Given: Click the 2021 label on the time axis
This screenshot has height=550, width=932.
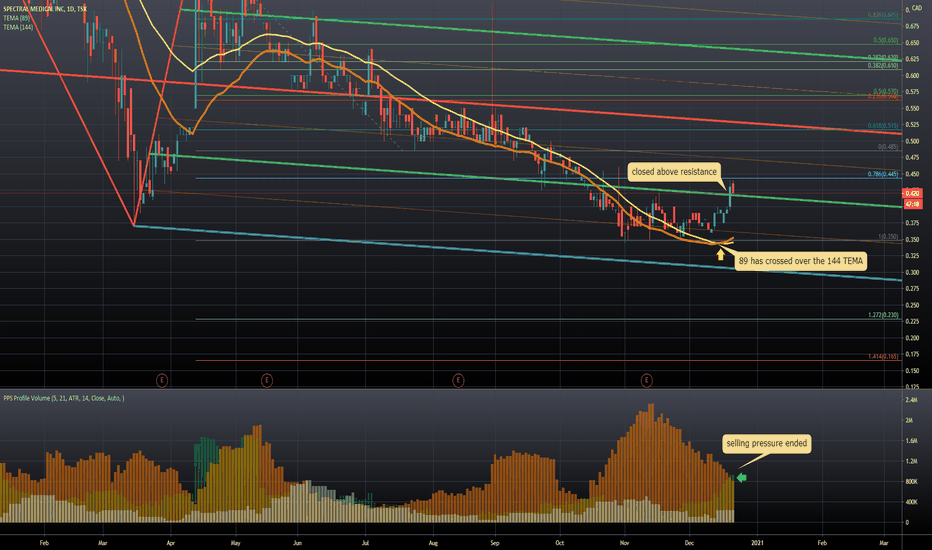Looking at the screenshot, I should pyautogui.click(x=757, y=543).
